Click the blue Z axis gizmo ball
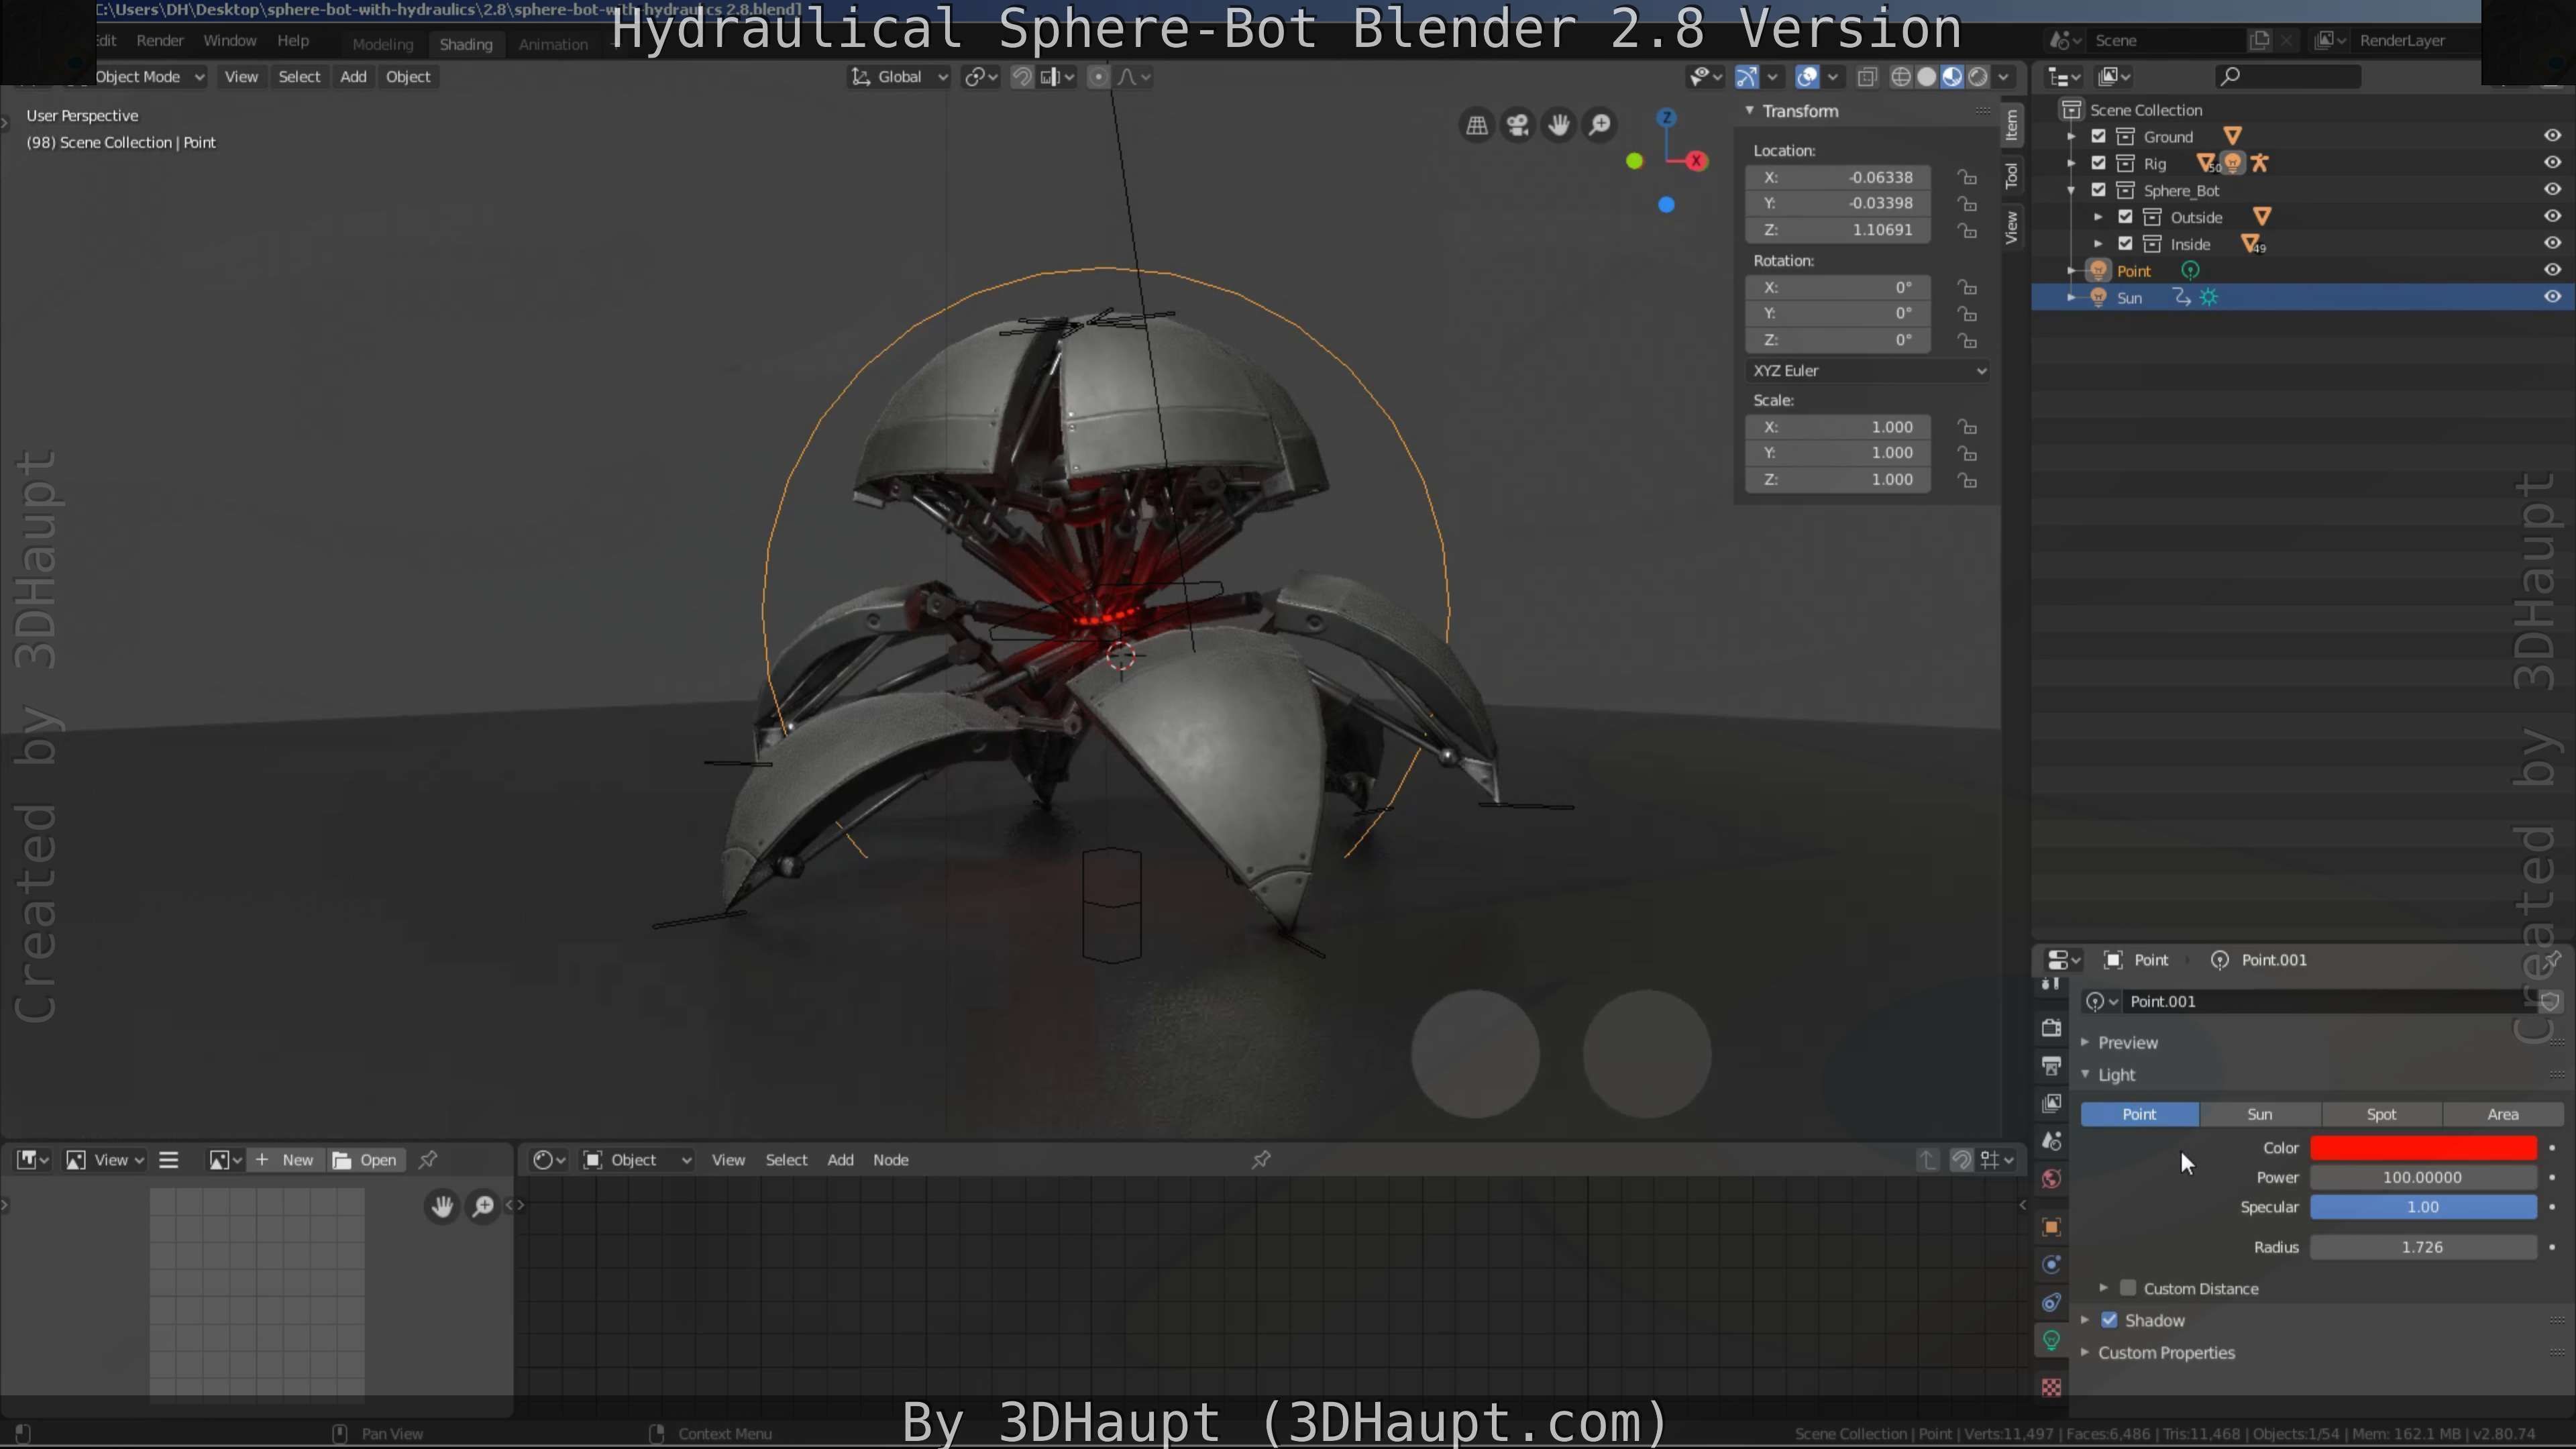Screen dimensions: 2576x1449 [1666, 117]
